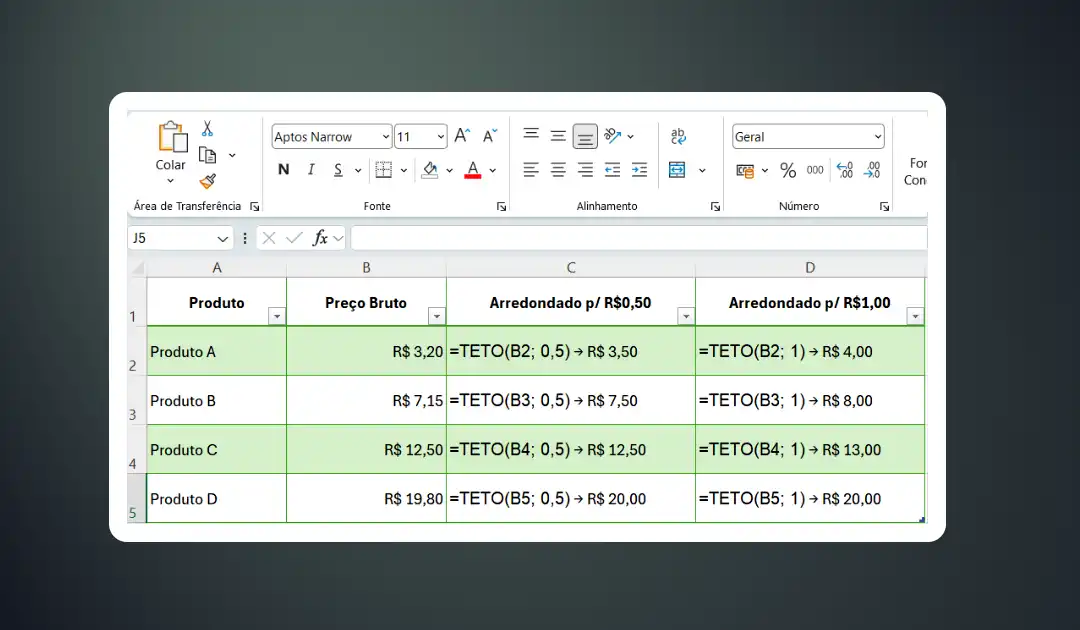Click the Colar paste icon
This screenshot has height=630, width=1080.
172,136
